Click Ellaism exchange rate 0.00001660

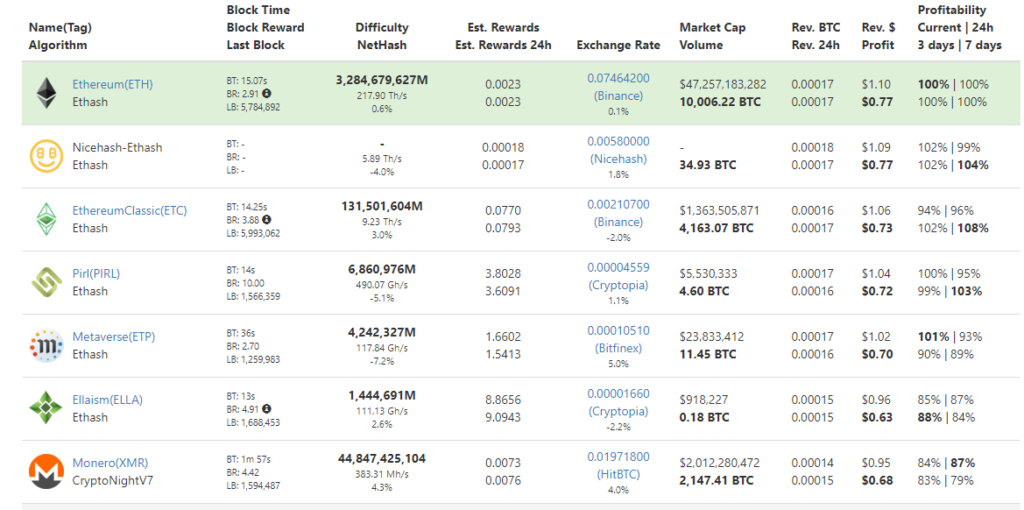coord(618,394)
